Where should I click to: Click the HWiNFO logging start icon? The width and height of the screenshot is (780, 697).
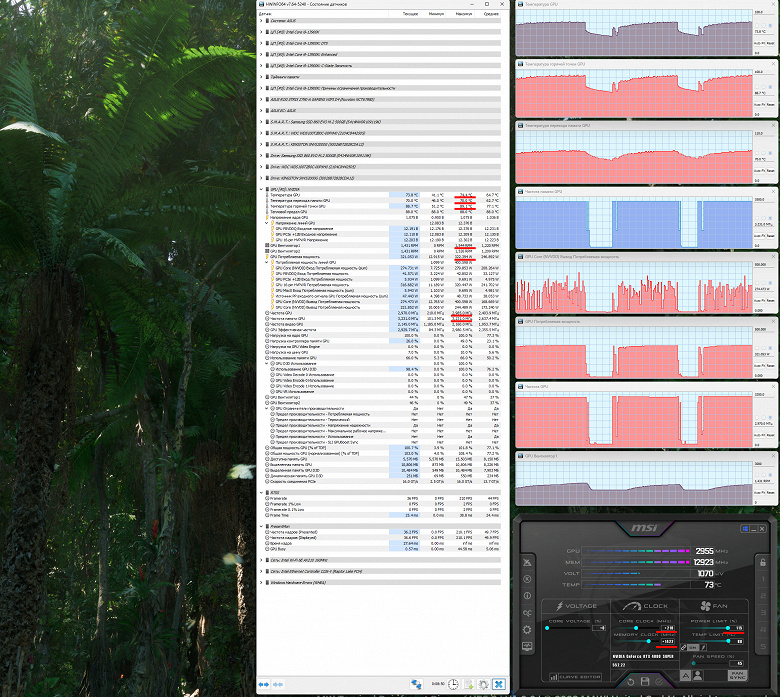point(469,685)
